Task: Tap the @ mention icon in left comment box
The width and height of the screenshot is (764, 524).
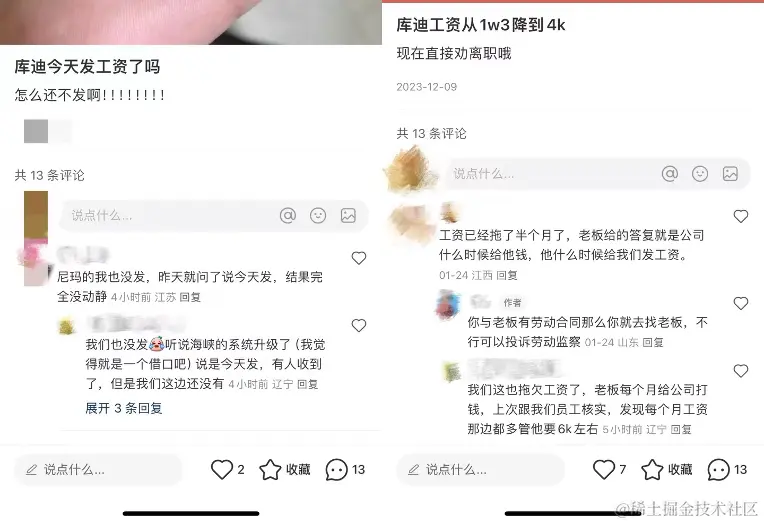Action: point(287,215)
